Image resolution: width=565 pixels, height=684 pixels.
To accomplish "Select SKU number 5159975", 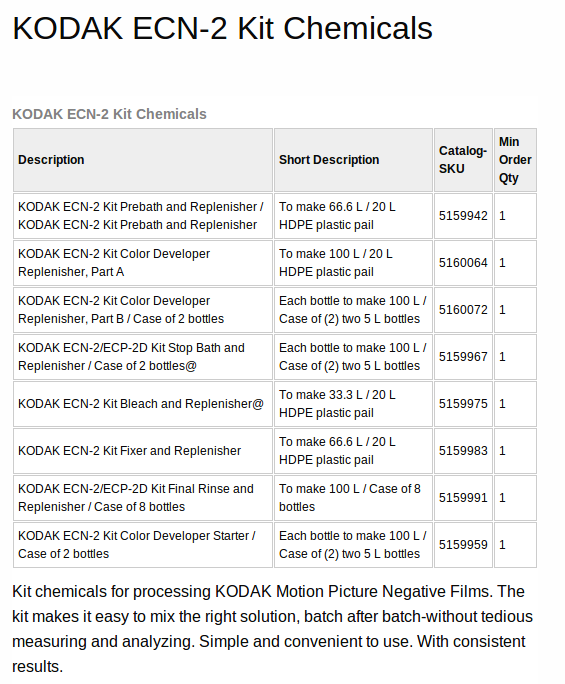I will point(463,404).
